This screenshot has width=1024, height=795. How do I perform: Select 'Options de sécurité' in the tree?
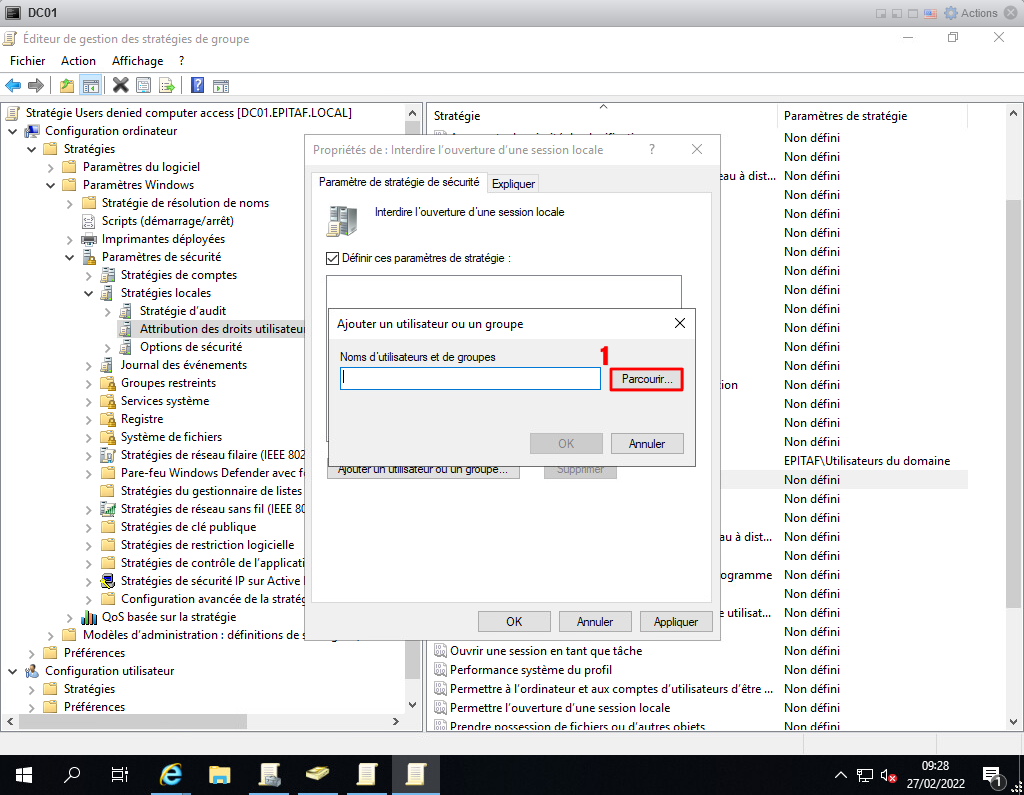tap(190, 347)
